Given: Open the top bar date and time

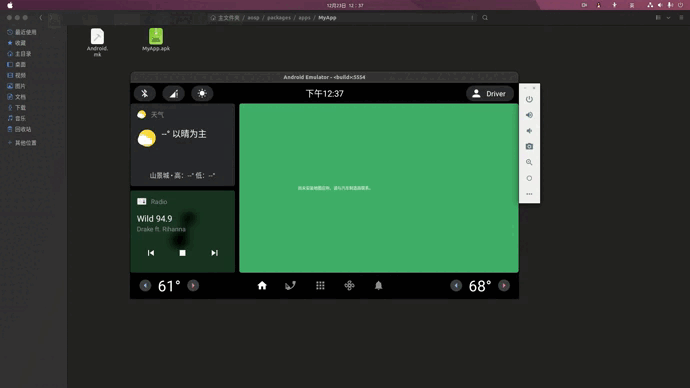Looking at the screenshot, I should pyautogui.click(x=345, y=5).
